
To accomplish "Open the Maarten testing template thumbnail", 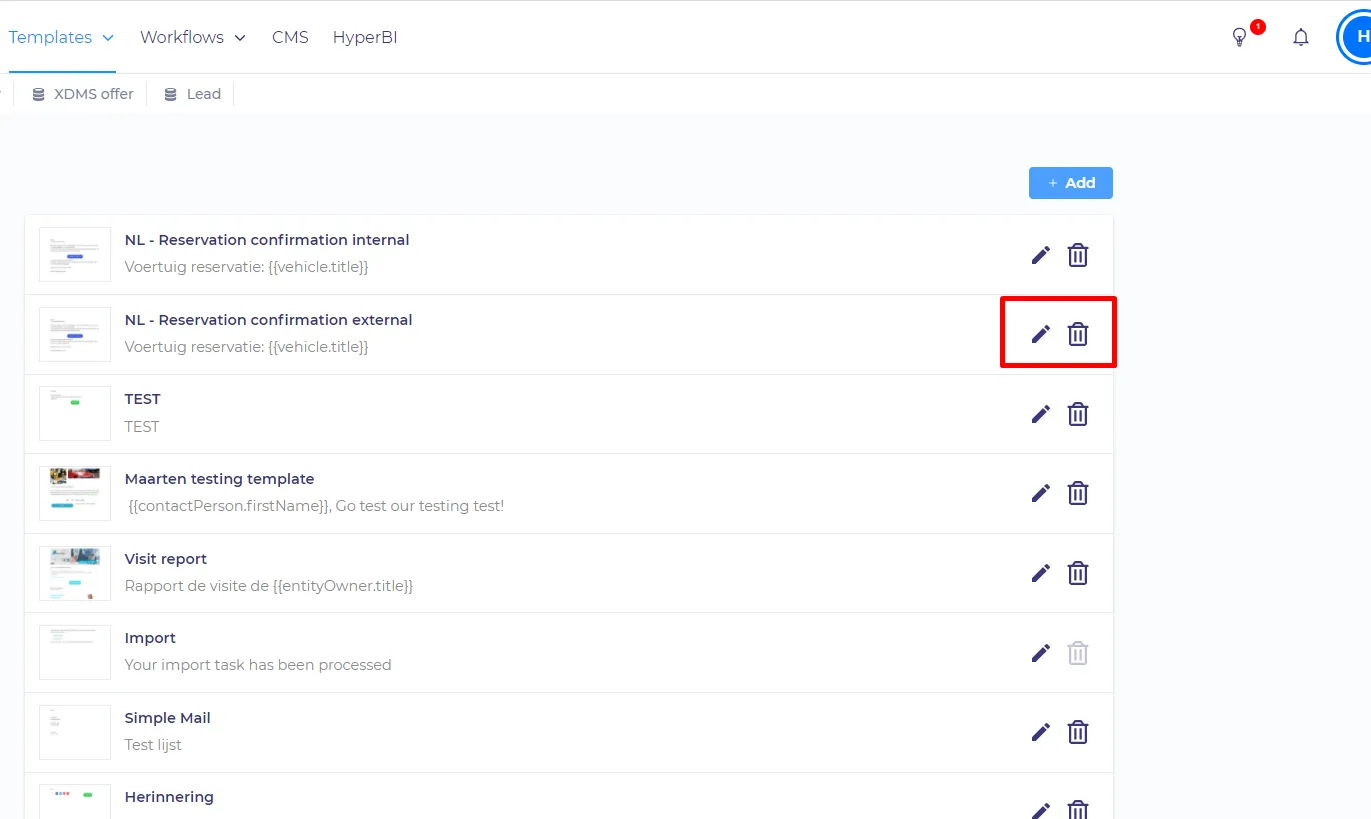I will (x=75, y=493).
